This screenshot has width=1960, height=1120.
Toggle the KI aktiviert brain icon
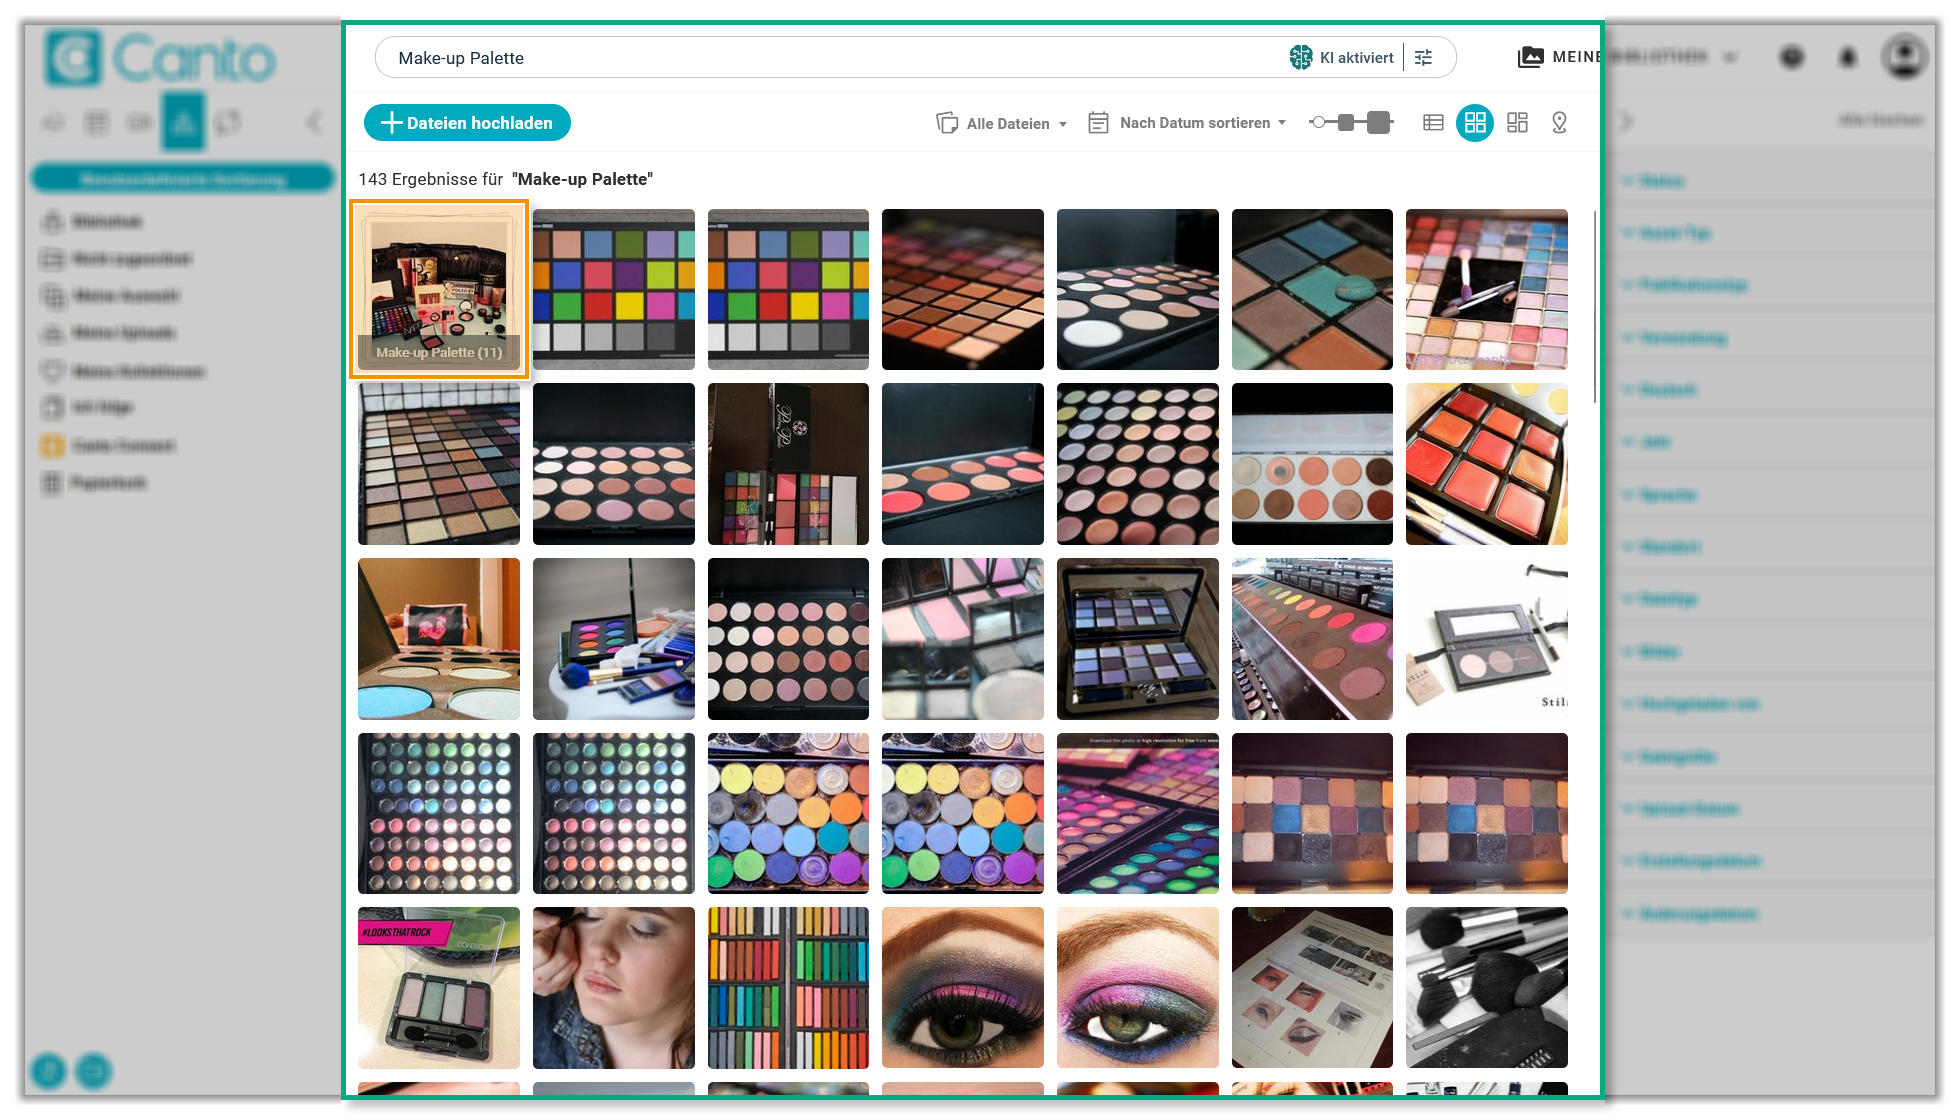click(x=1300, y=58)
